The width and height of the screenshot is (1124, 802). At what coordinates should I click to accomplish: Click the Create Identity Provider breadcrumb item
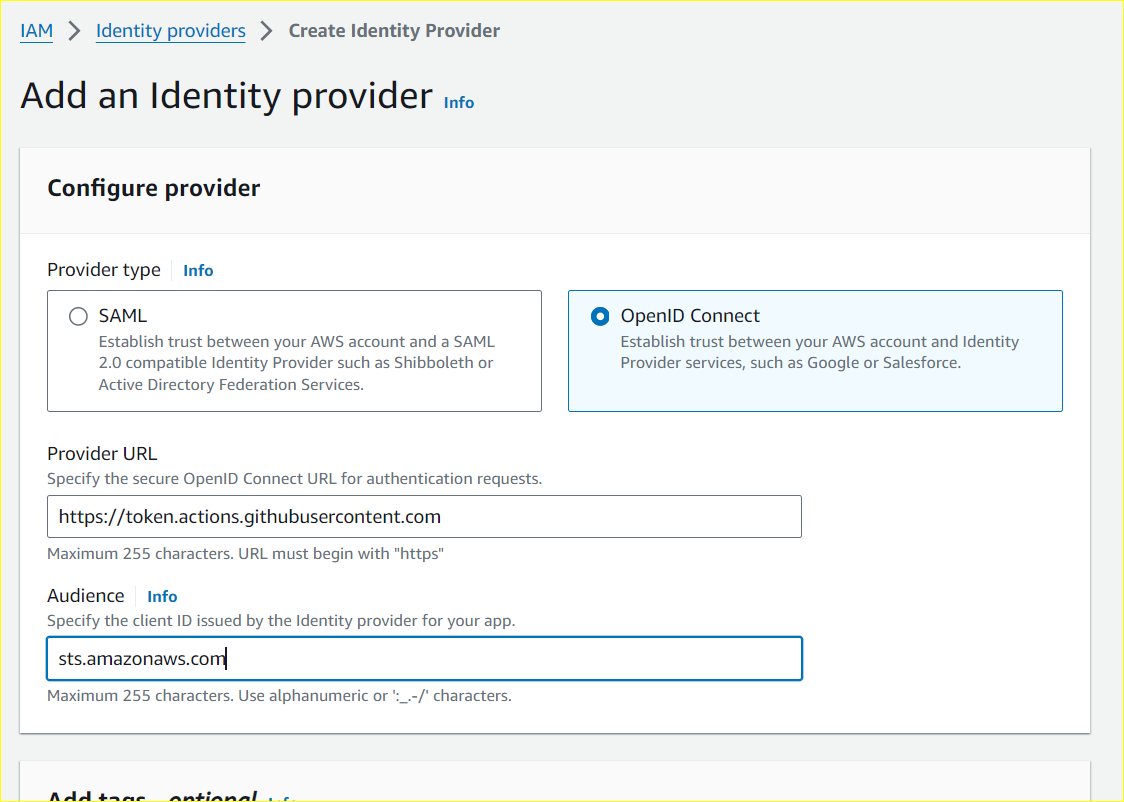pyautogui.click(x=394, y=30)
